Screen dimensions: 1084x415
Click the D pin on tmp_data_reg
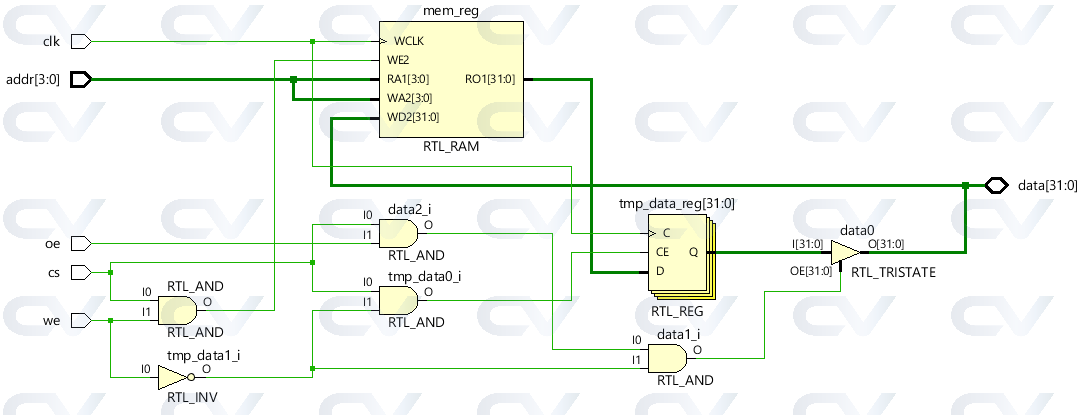(660, 271)
